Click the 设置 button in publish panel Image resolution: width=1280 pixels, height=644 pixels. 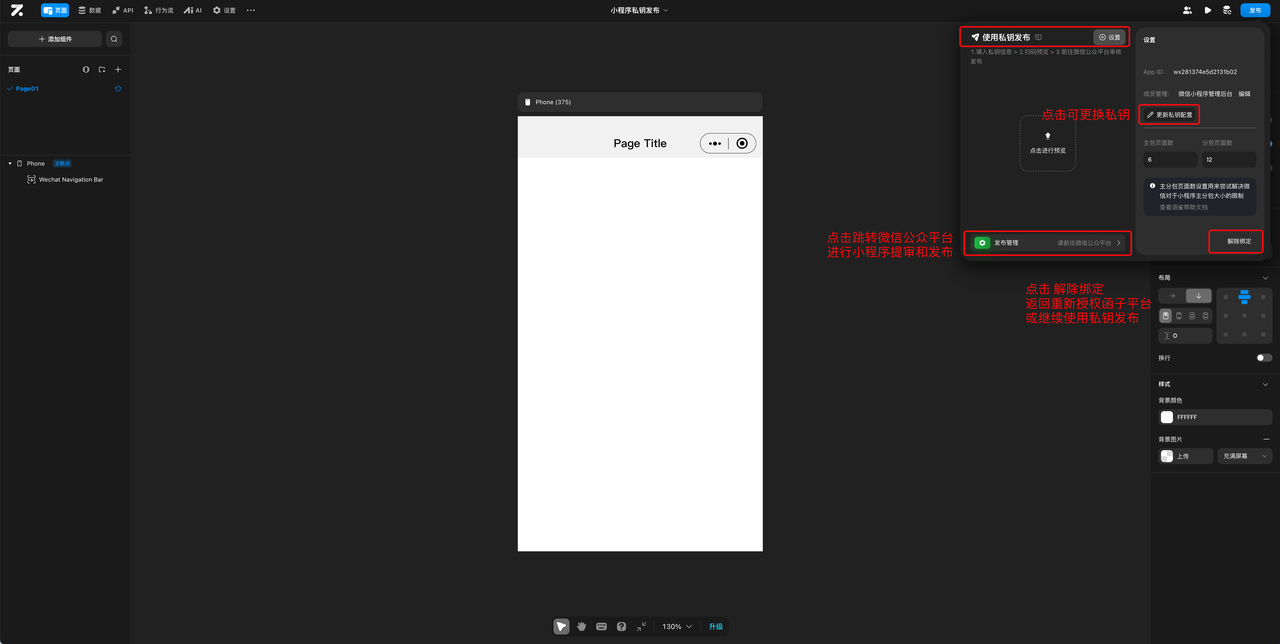[x=1110, y=37]
